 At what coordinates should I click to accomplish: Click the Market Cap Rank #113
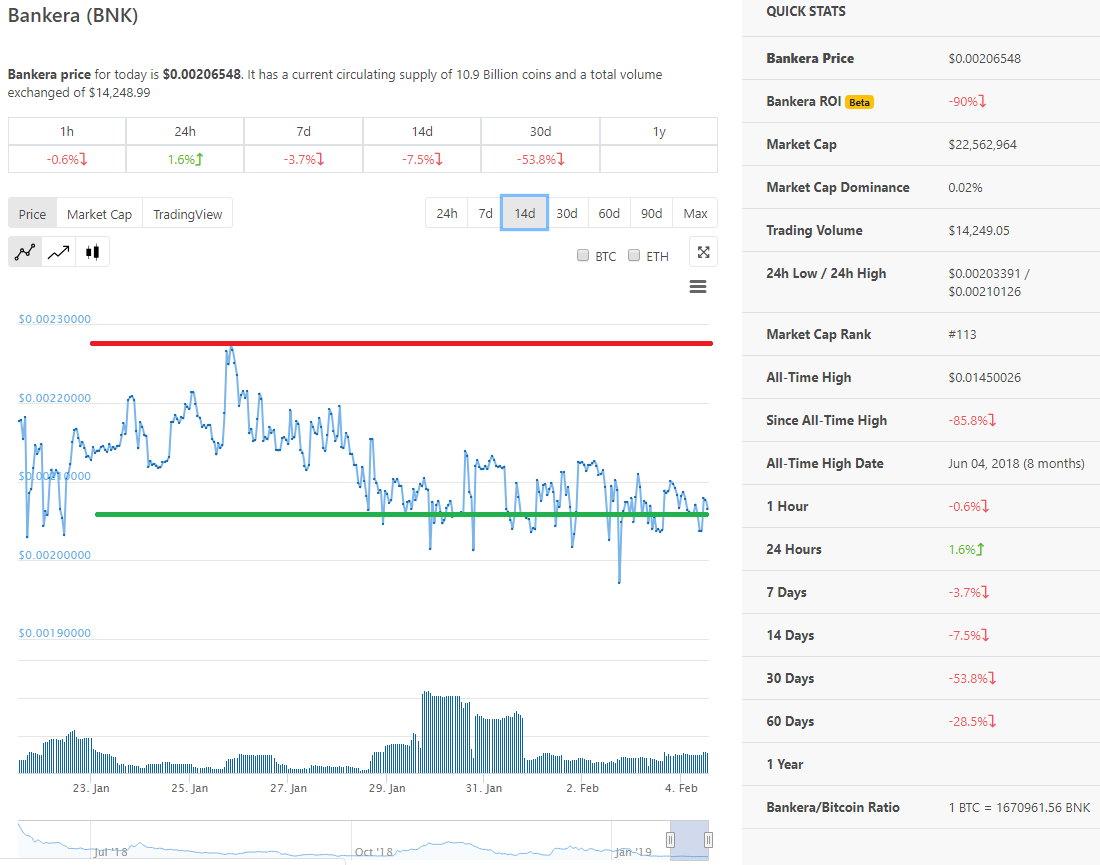[x=962, y=335]
